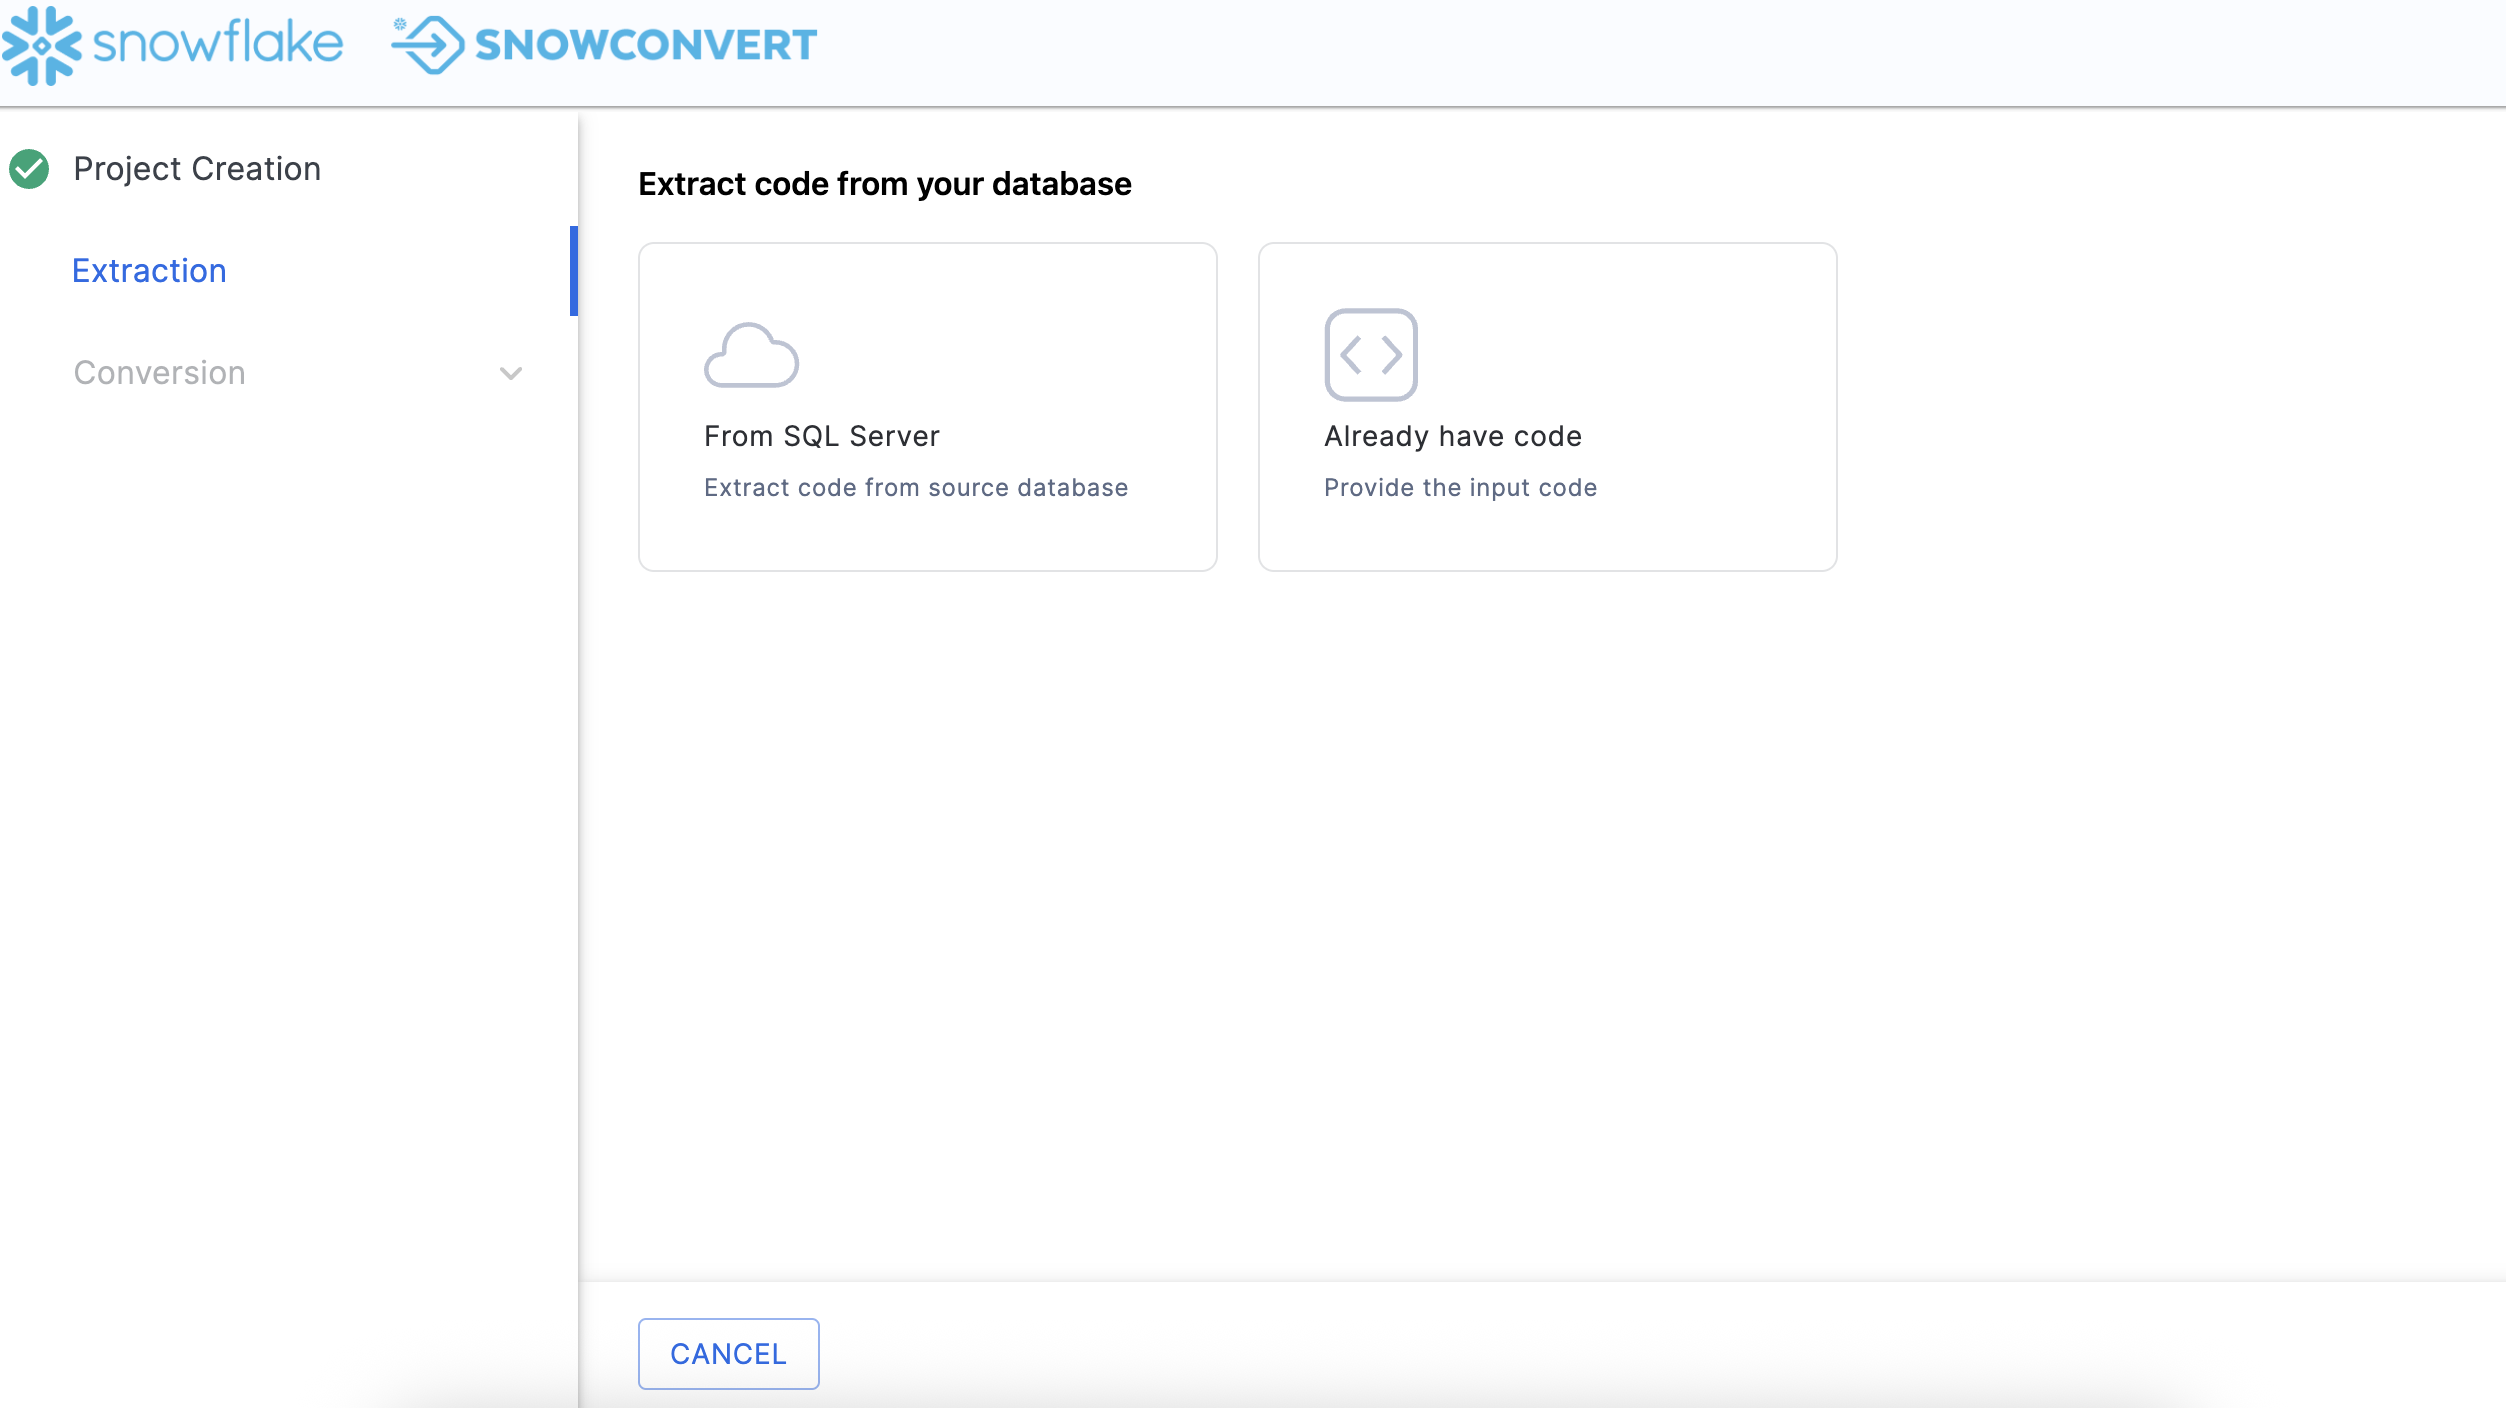Select the From SQL Server extraction option
The width and height of the screenshot is (2506, 1408).
point(927,404)
